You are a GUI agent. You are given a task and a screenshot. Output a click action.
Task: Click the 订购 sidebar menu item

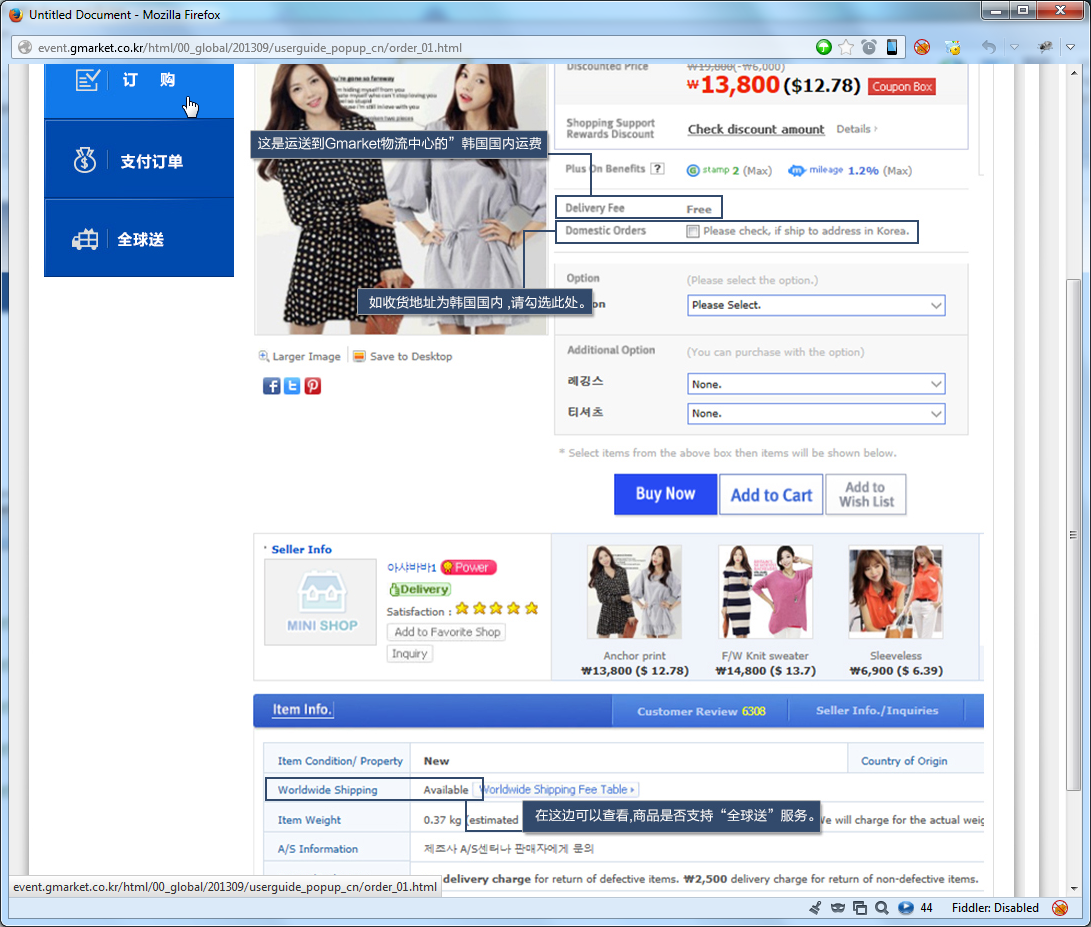pyautogui.click(x=139, y=90)
